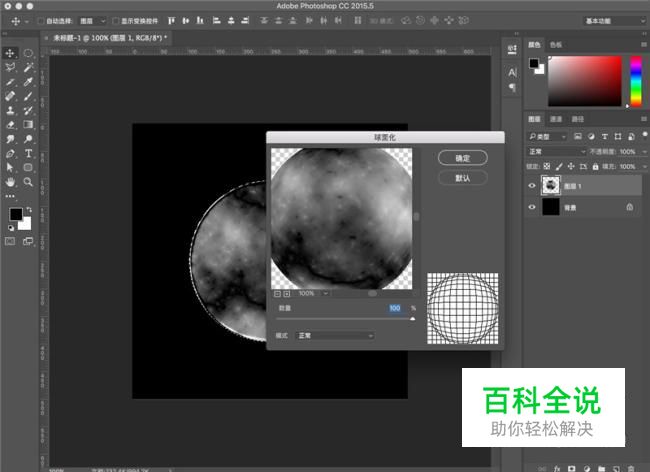Open the Move tool preset picker
The image size is (650, 472).
[27, 21]
